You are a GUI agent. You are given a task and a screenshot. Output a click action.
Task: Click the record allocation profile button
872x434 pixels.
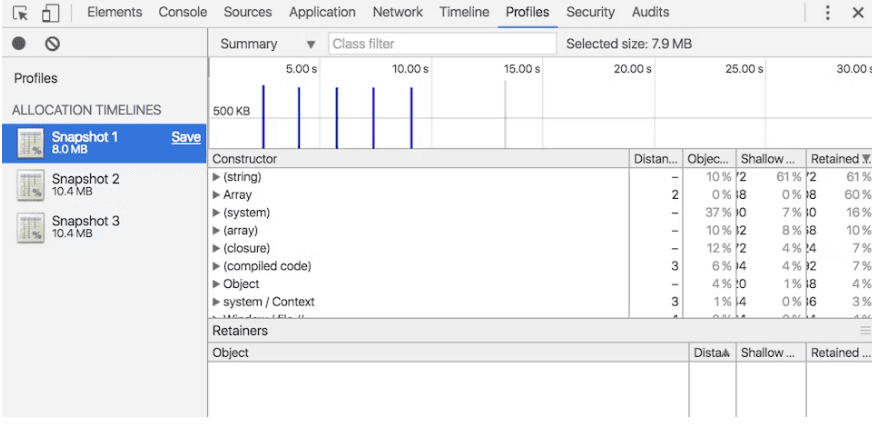point(19,44)
